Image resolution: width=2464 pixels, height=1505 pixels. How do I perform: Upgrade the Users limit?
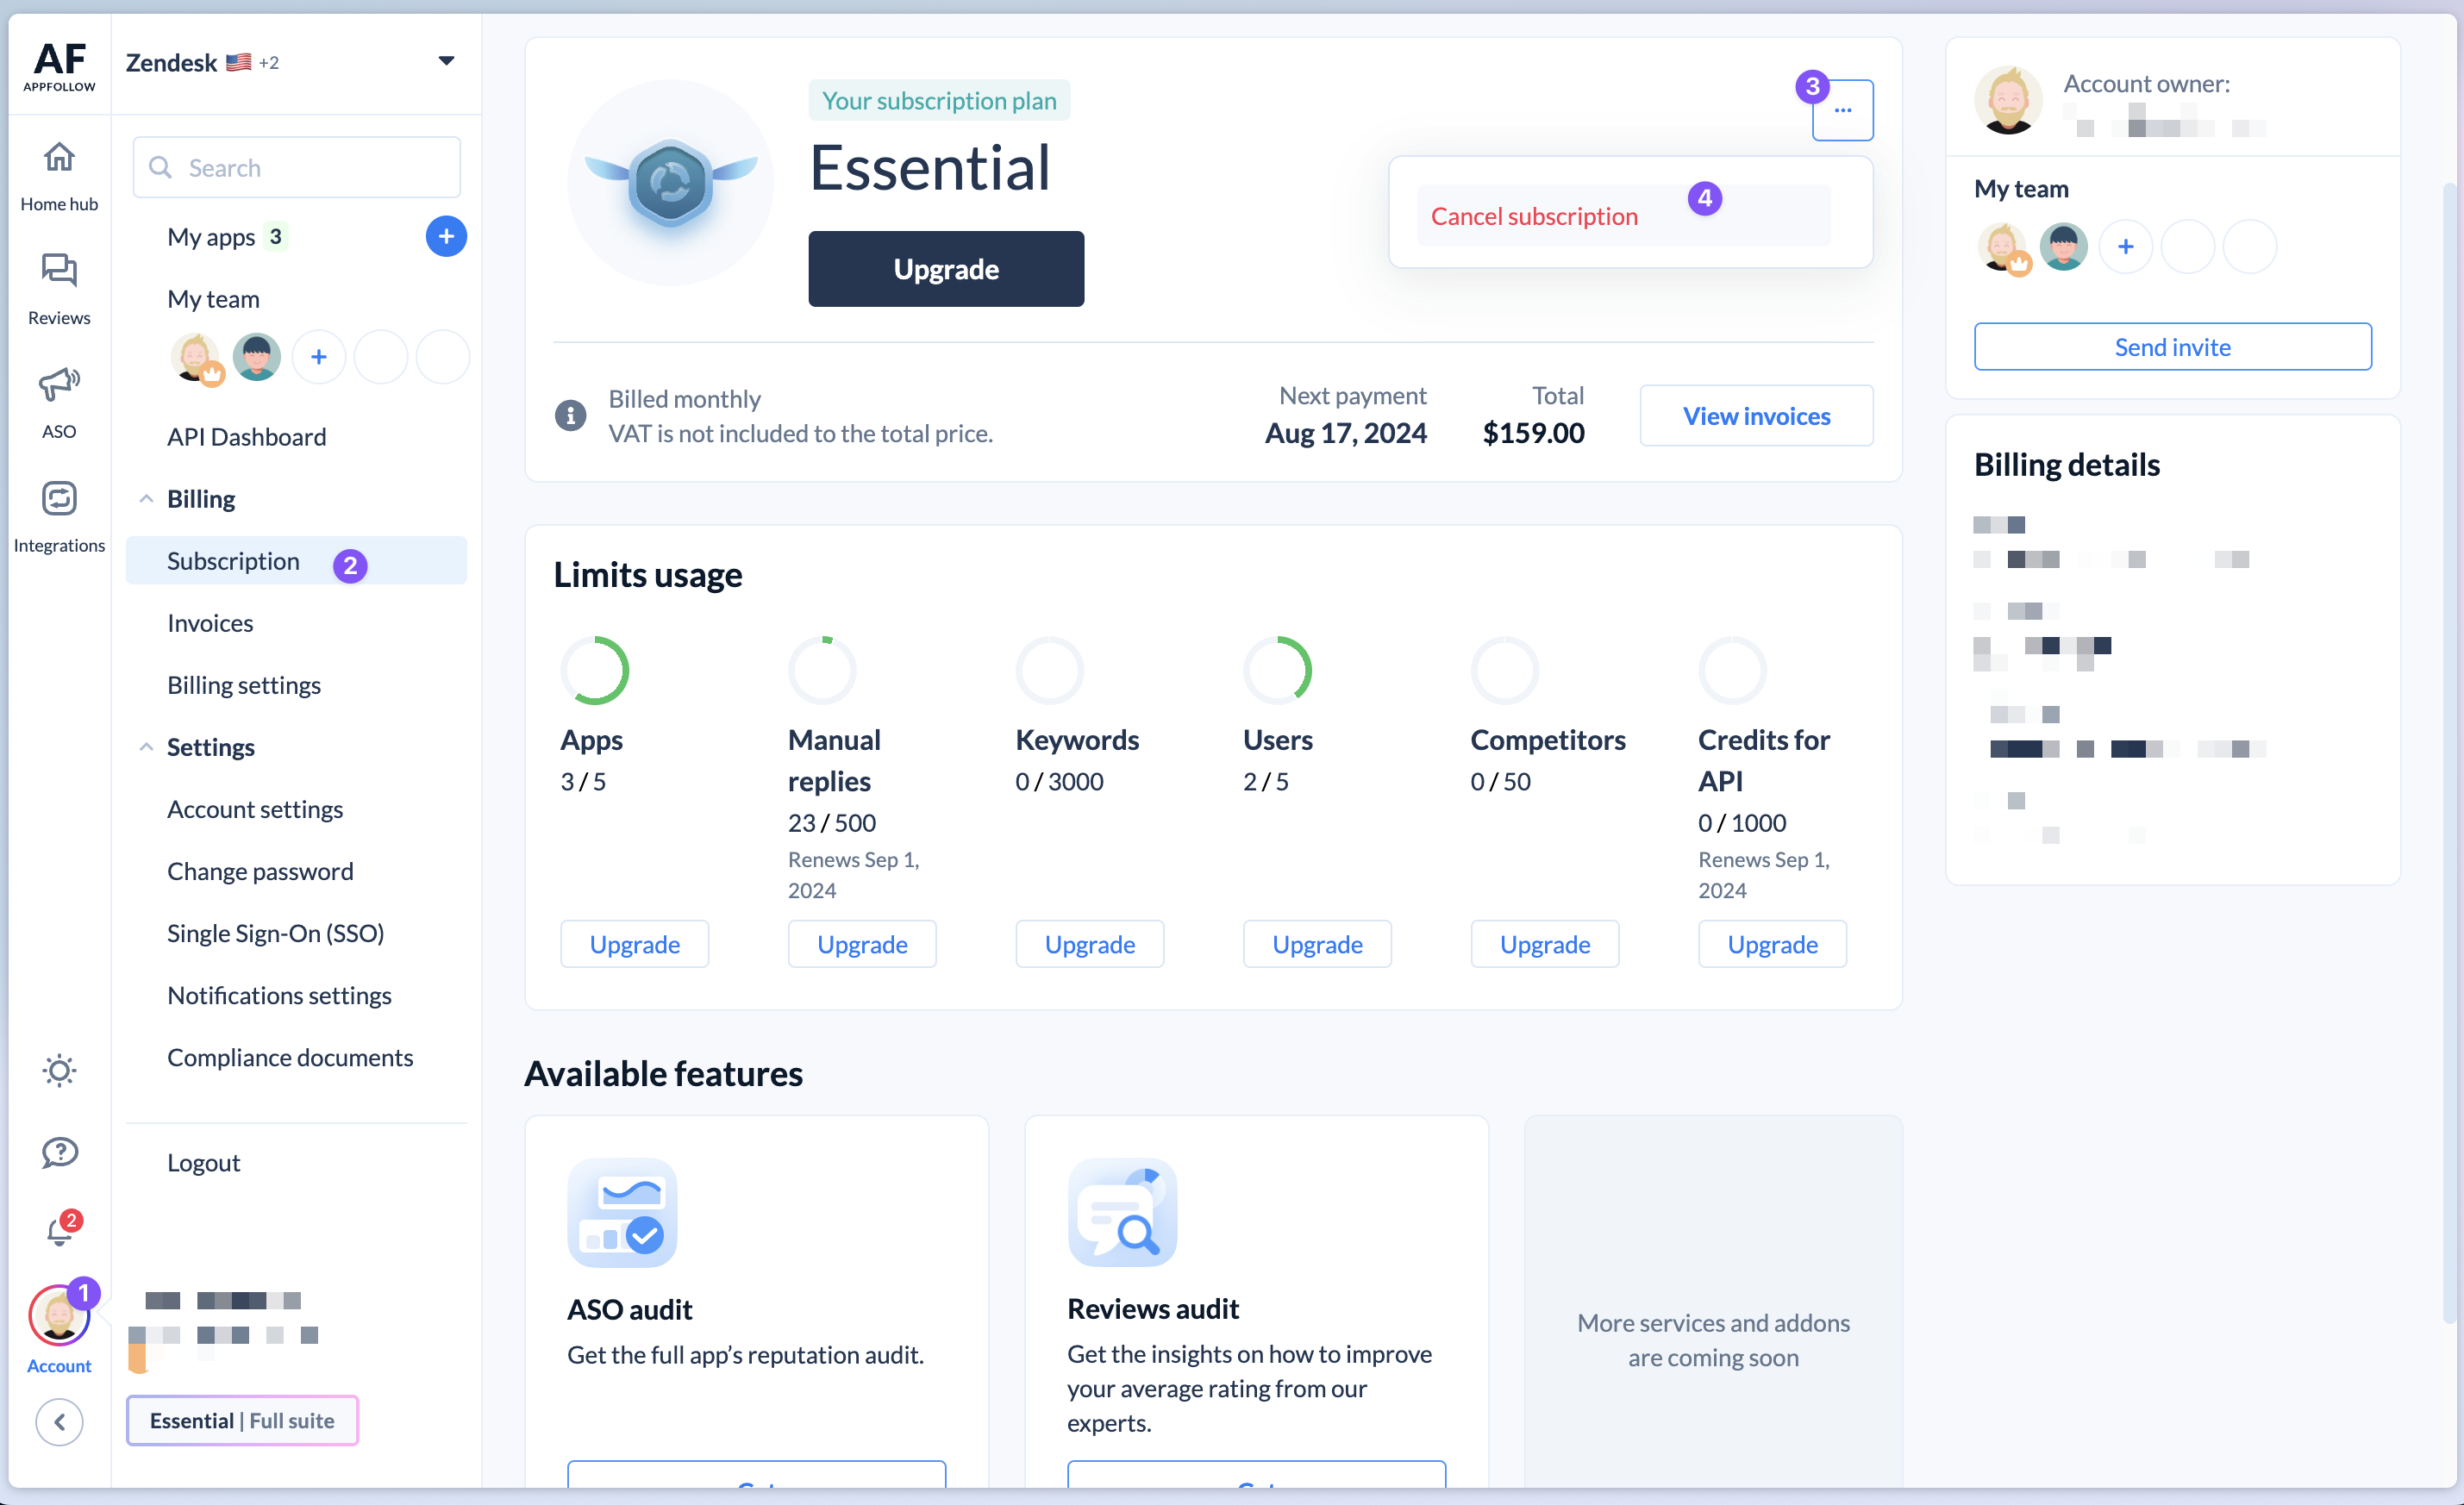1317,944
